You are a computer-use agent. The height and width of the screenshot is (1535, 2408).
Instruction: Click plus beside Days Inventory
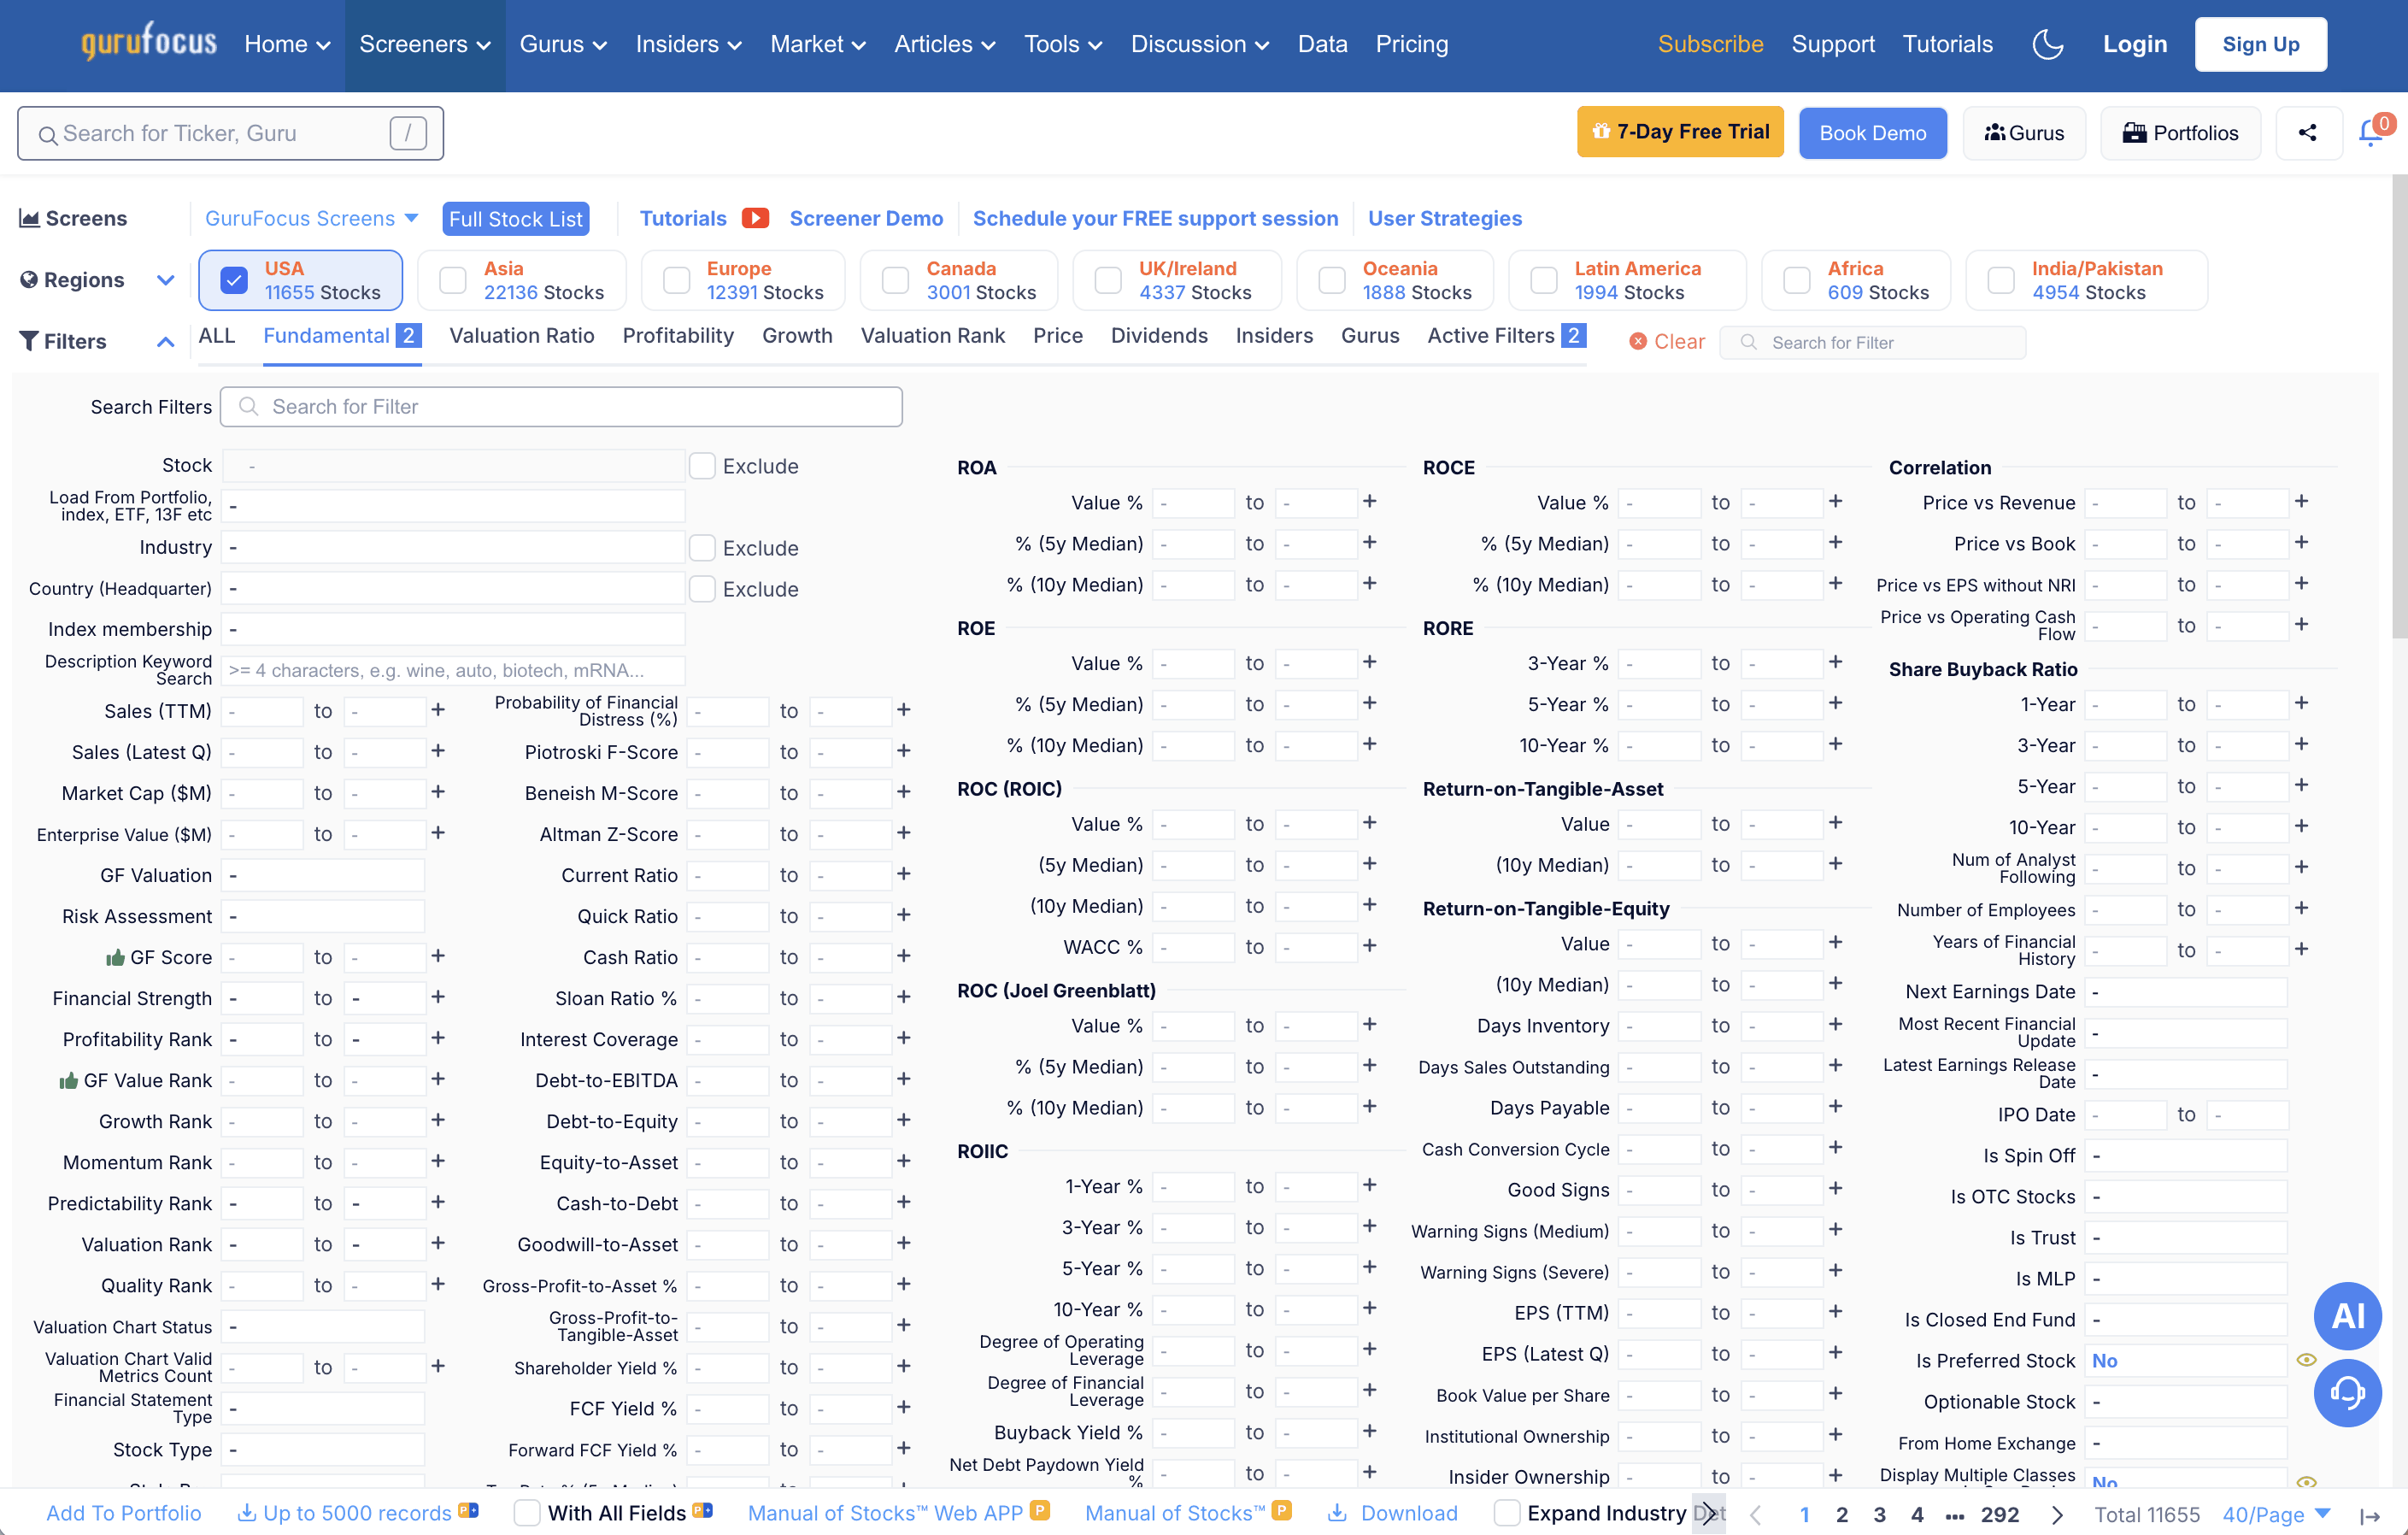click(1835, 1024)
